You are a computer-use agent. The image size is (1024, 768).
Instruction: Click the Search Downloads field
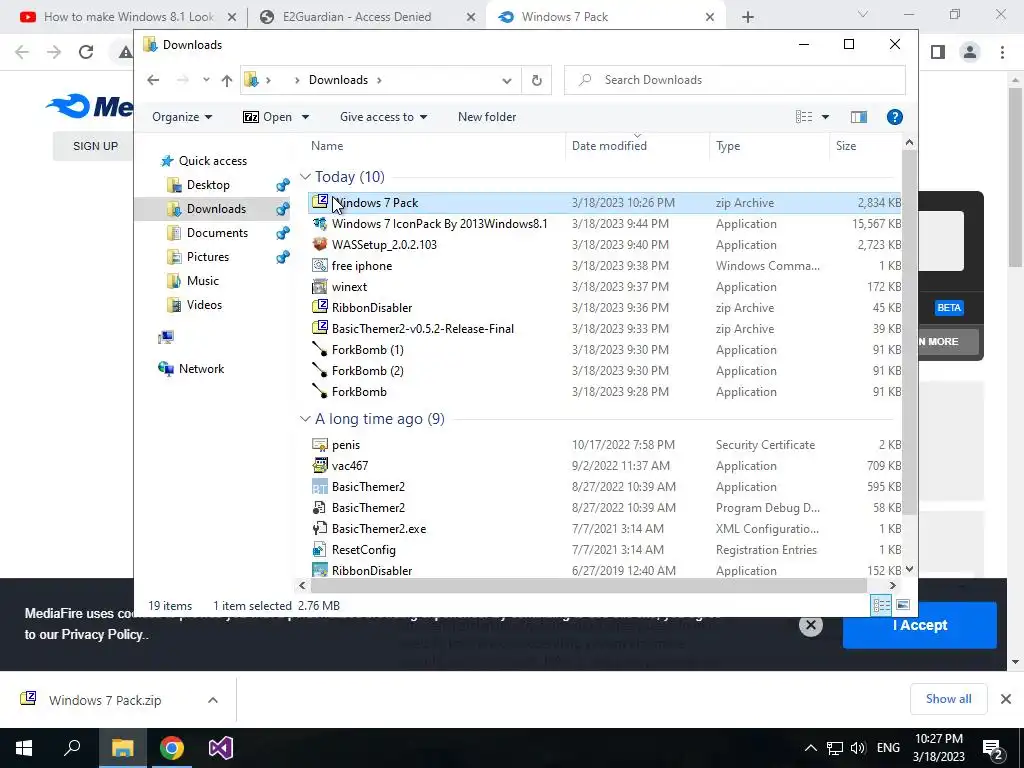735,80
